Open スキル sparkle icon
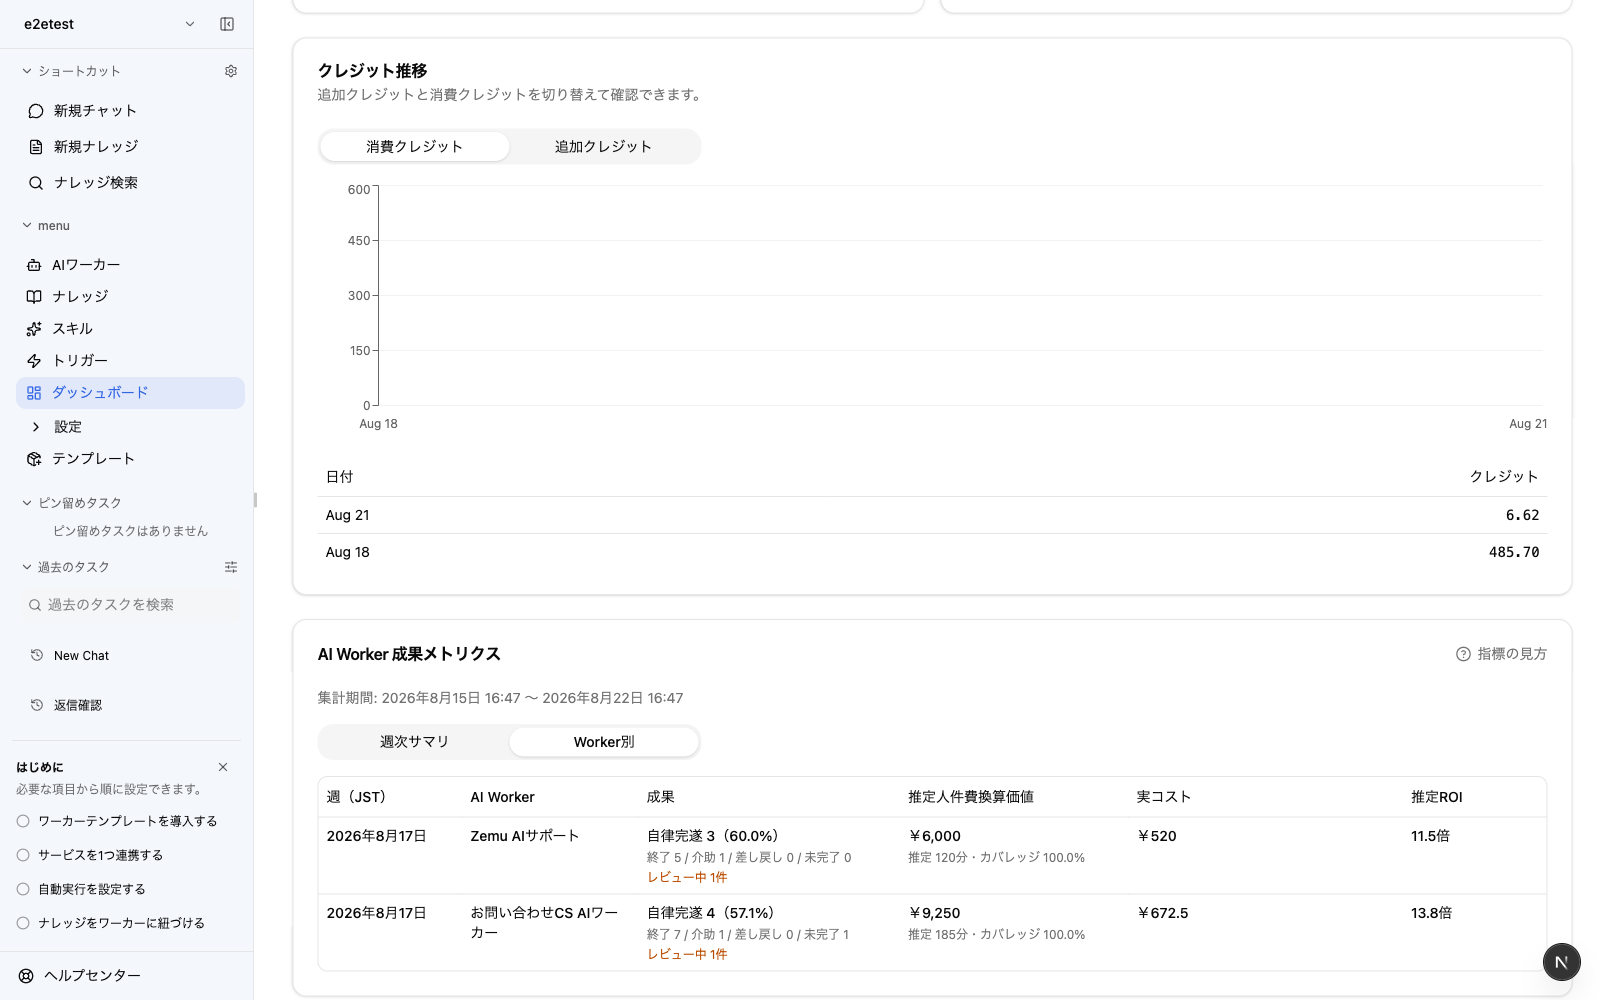The height and width of the screenshot is (1000, 1600). pyautogui.click(x=34, y=329)
